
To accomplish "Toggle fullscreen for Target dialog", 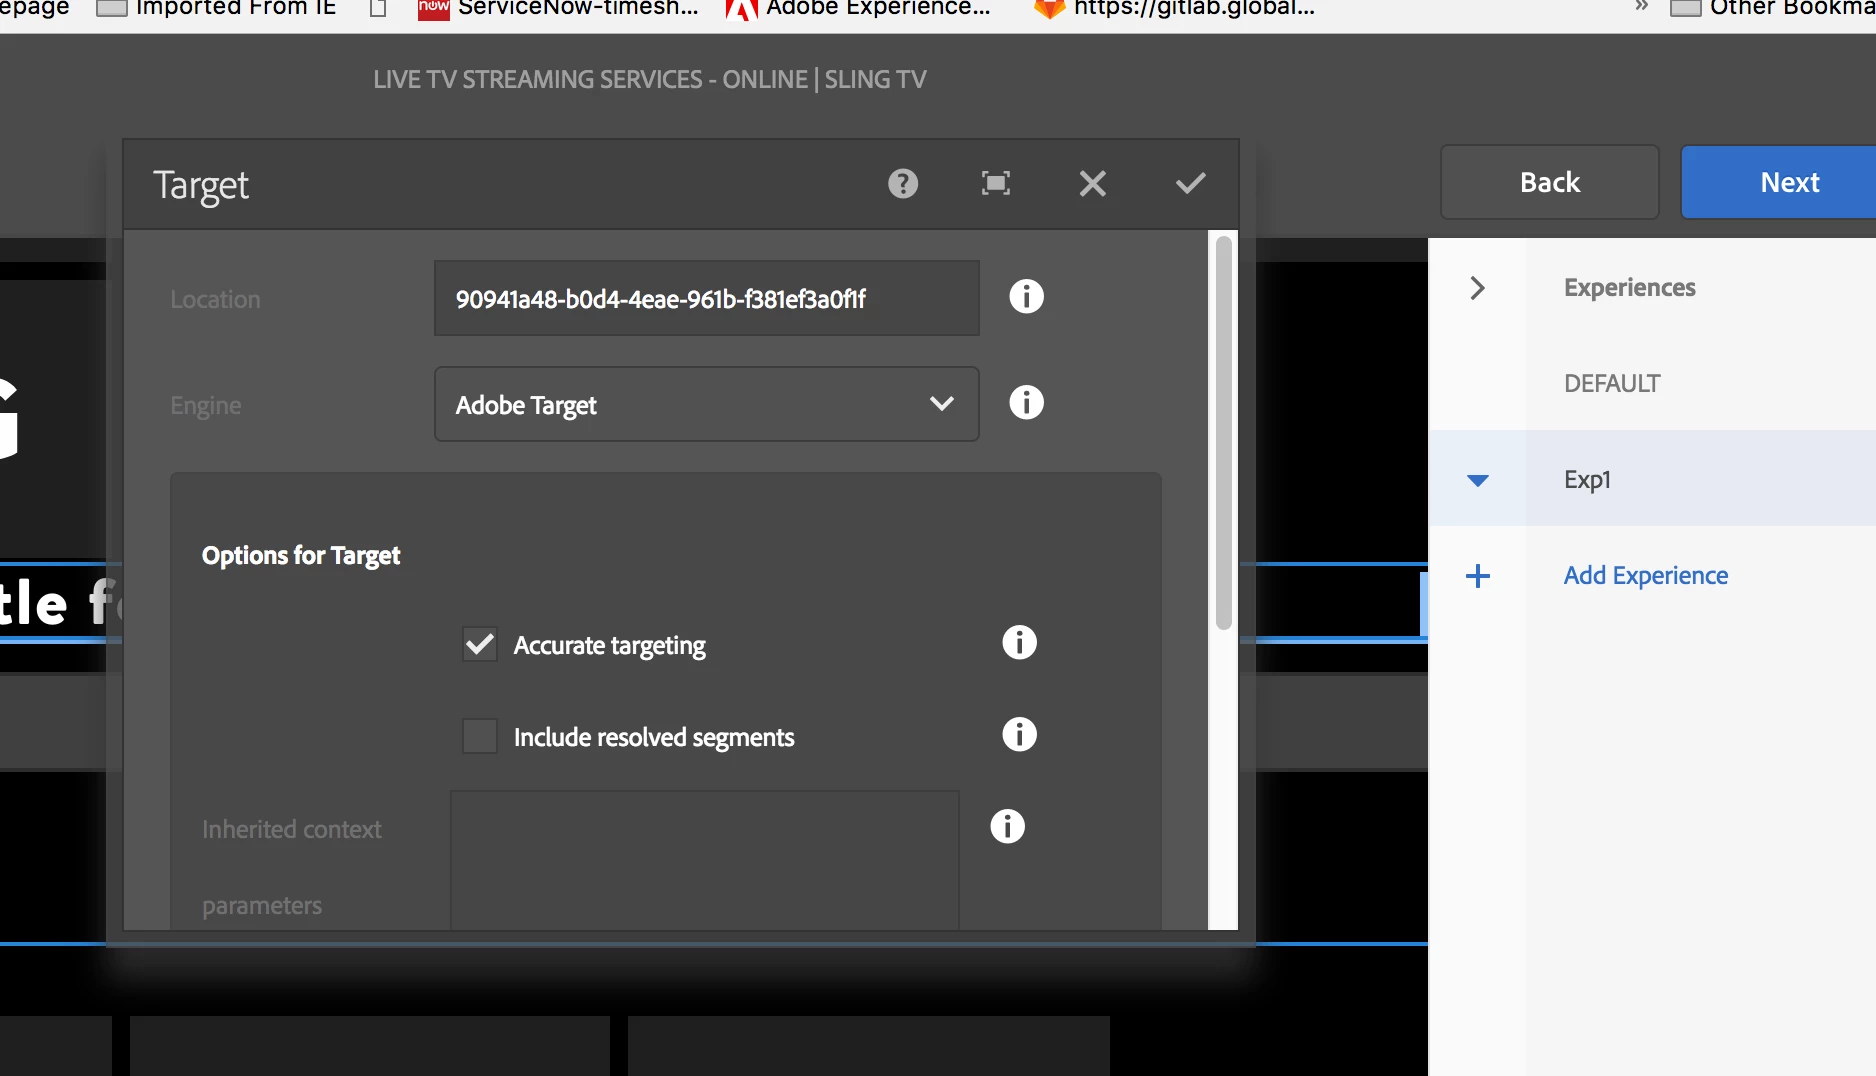I will tap(995, 184).
